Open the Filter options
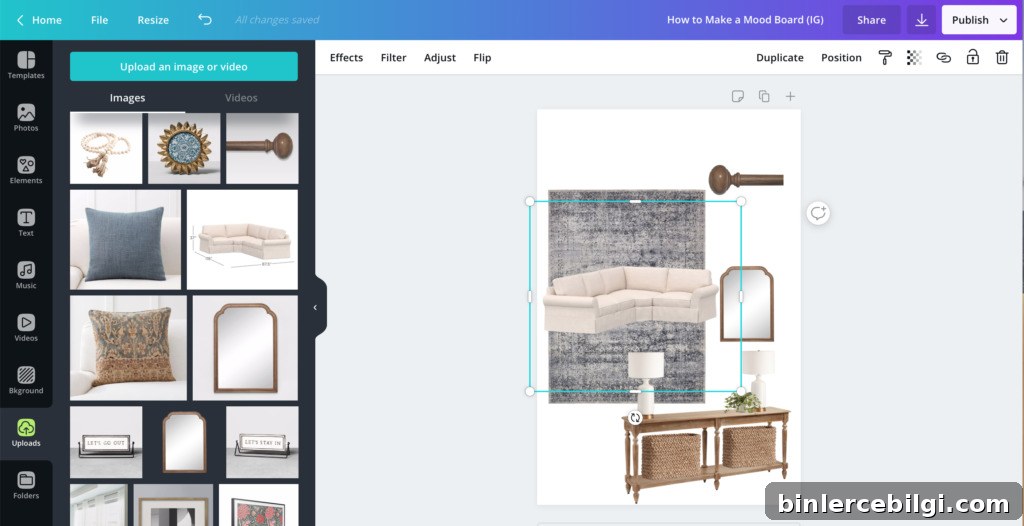Viewport: 1024px width, 526px height. coord(394,58)
